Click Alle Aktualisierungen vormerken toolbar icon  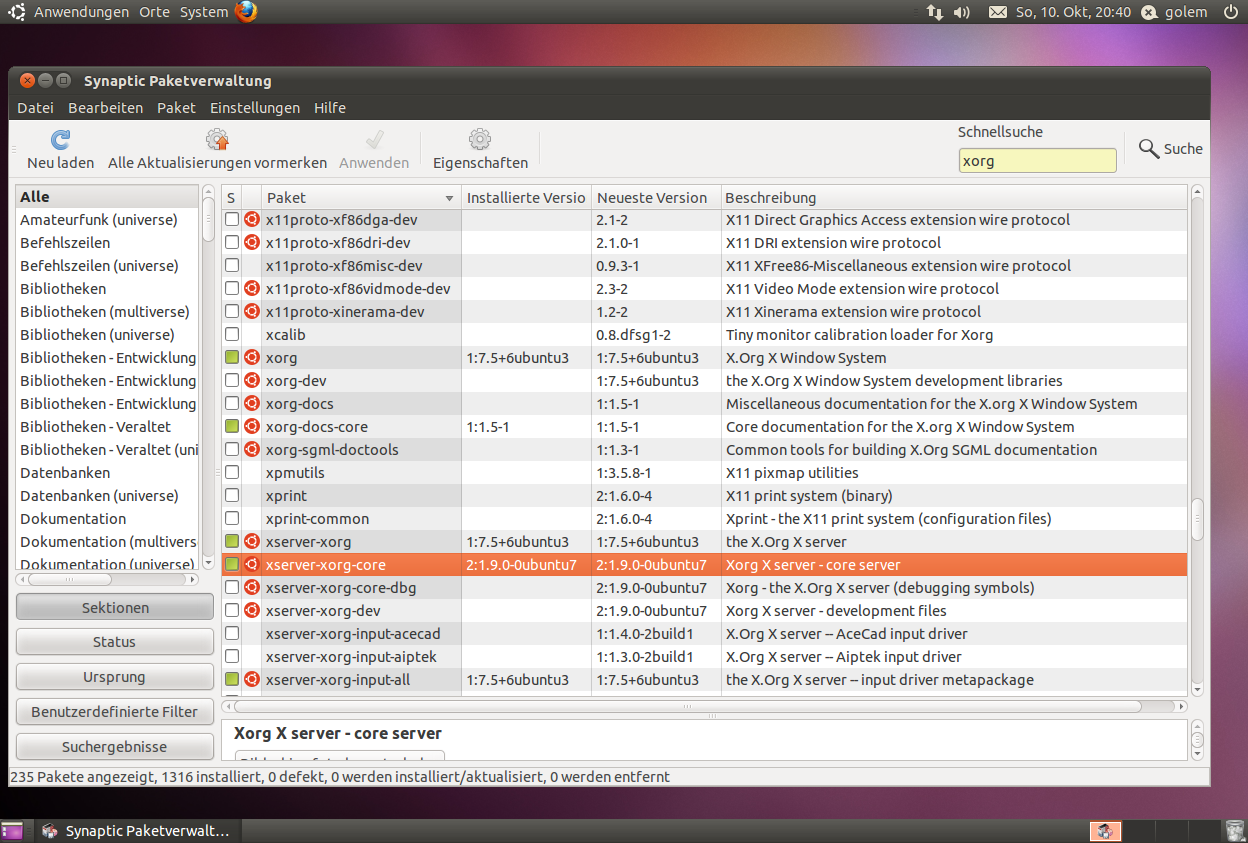217,140
